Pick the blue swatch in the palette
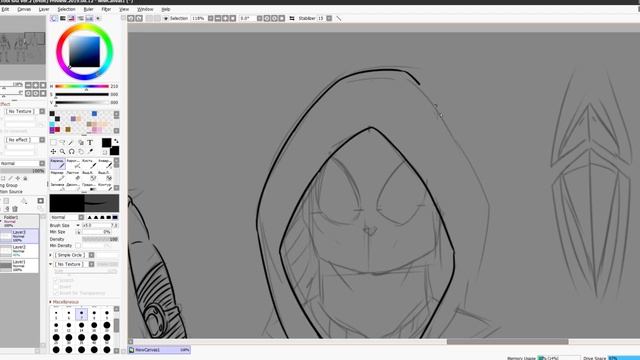This screenshot has height=360, width=640. coord(94,113)
